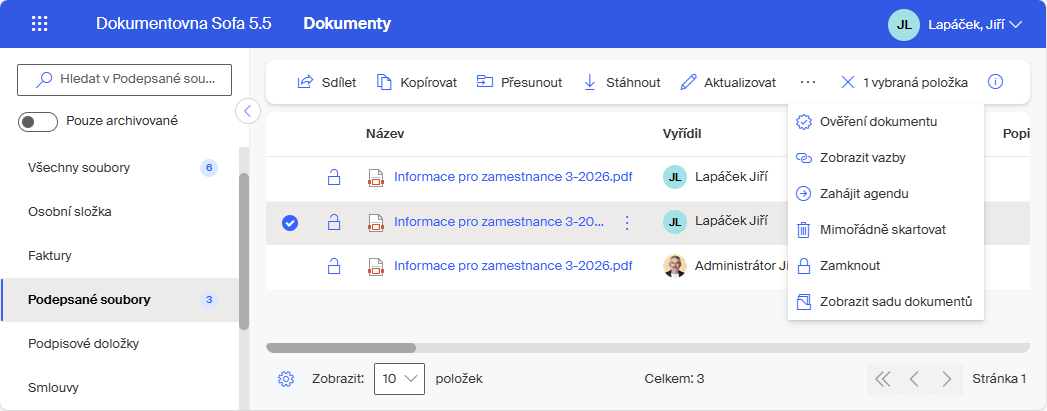Select Mimořádně skartovat menu entry
The height and width of the screenshot is (411, 1047).
[885, 230]
